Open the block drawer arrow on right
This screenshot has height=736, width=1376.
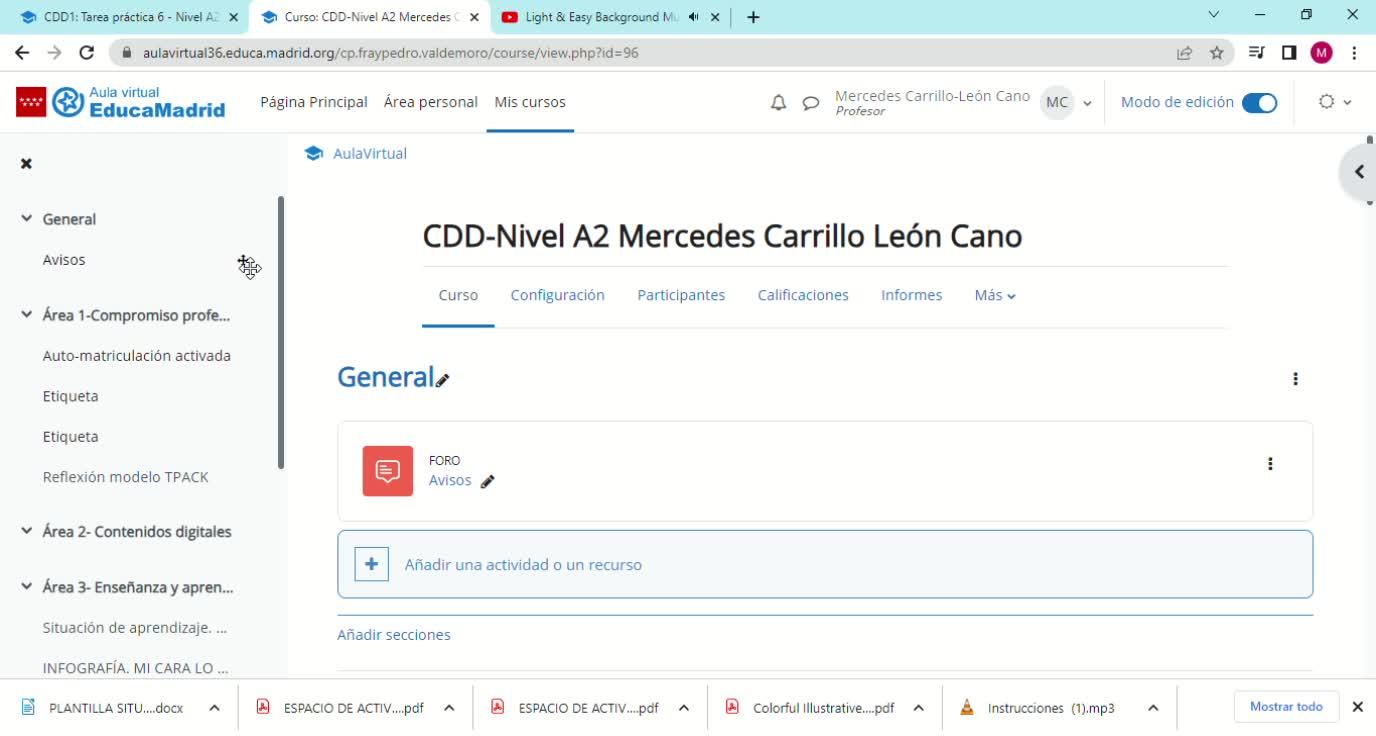1358,172
